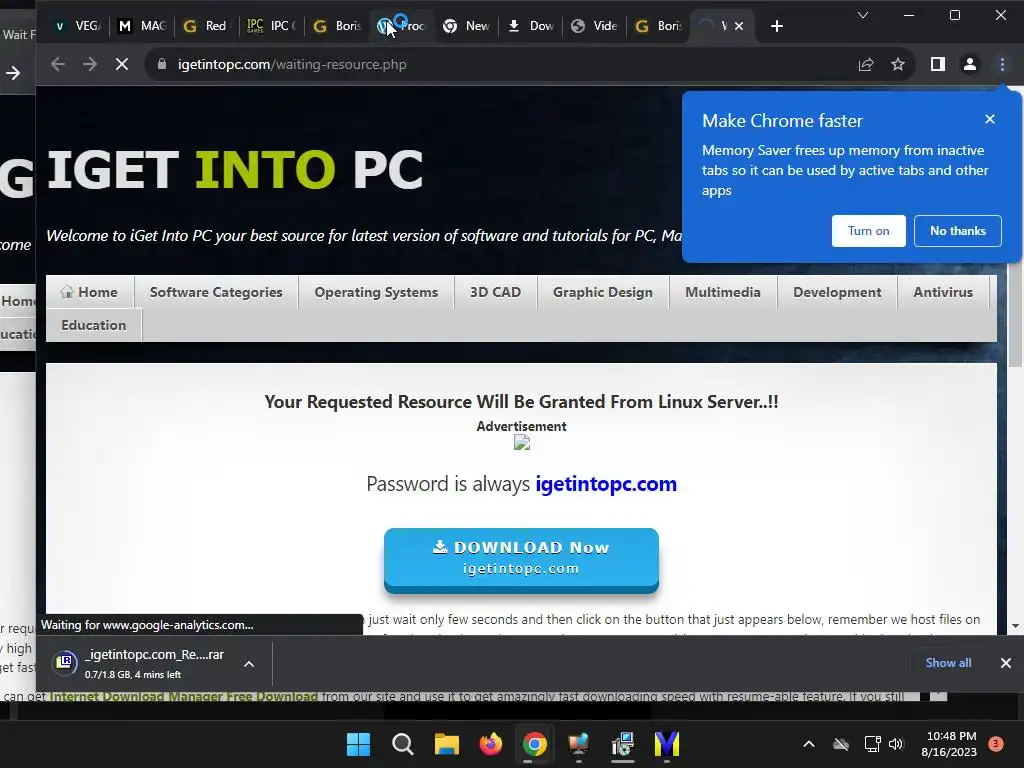Go back to the previous page
Viewport: 1024px width, 768px height.
click(x=57, y=64)
